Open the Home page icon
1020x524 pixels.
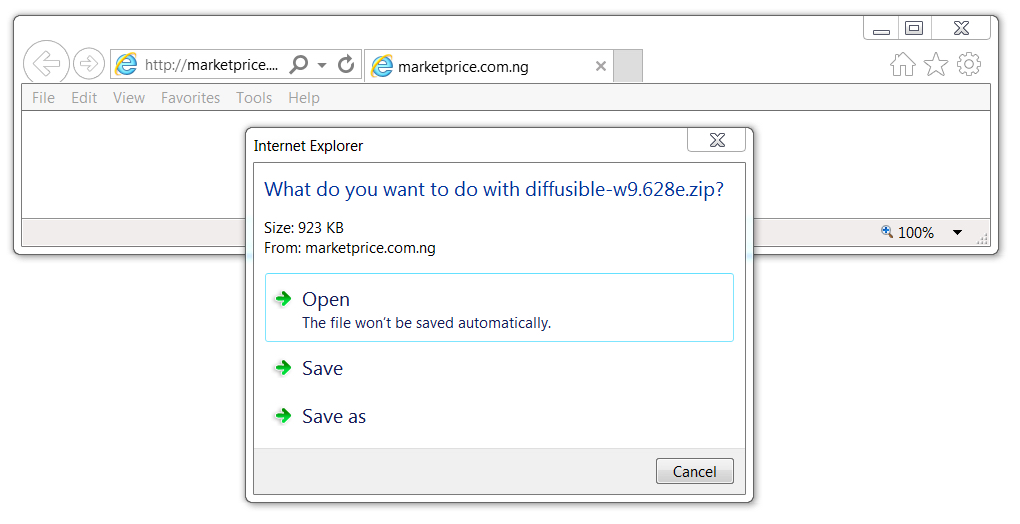tap(902, 64)
